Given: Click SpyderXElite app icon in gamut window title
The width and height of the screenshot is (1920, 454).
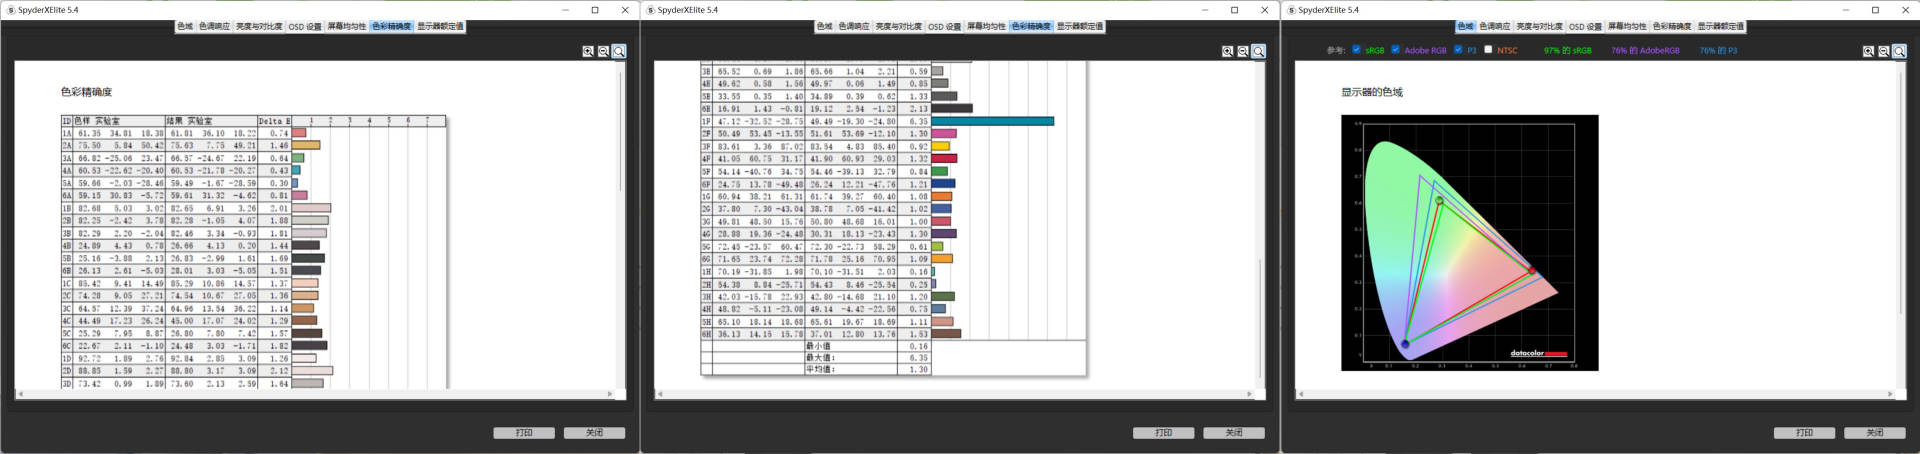Looking at the screenshot, I should coord(1291,10).
